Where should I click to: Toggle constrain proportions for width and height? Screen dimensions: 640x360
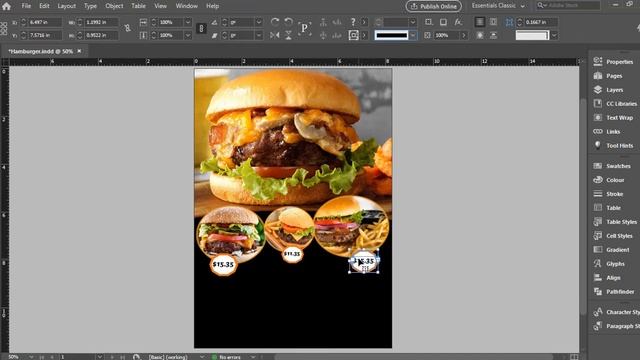[128, 28]
